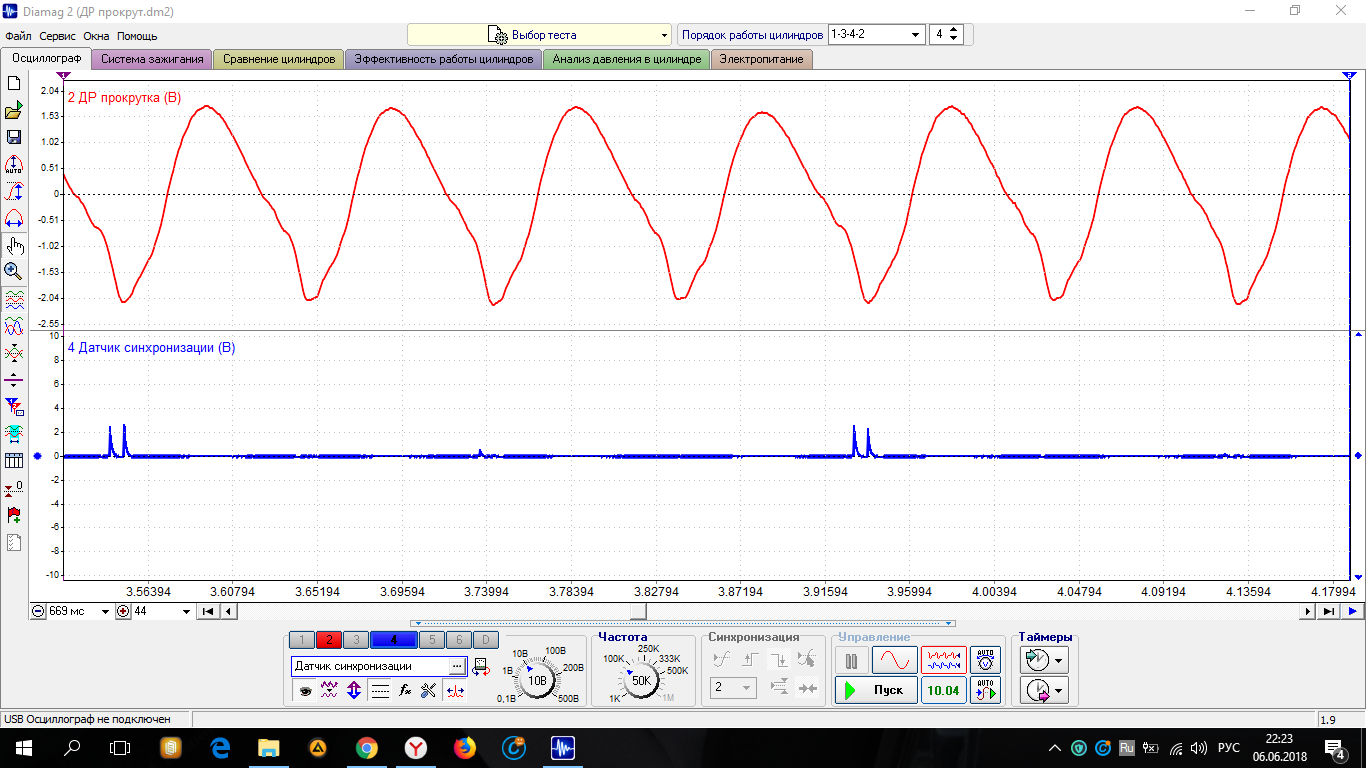
Task: Switch to Эффективность работы цилиндров tab
Action: (444, 59)
